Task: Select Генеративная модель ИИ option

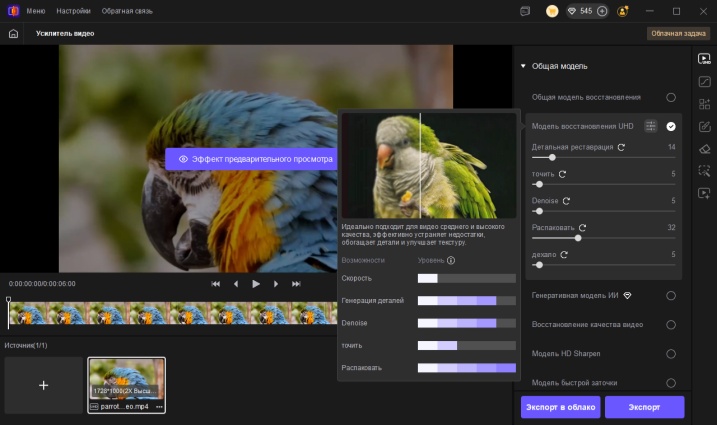Action: coord(671,296)
